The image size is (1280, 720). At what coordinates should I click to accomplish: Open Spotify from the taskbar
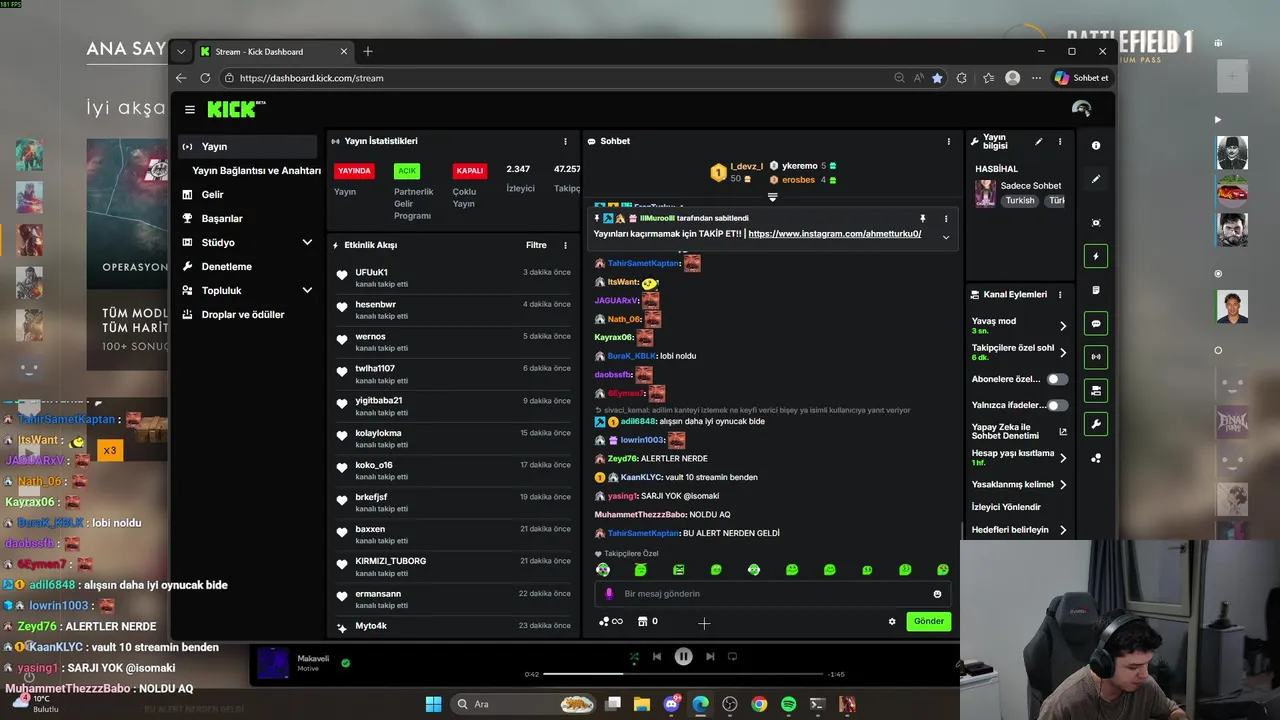click(x=788, y=704)
